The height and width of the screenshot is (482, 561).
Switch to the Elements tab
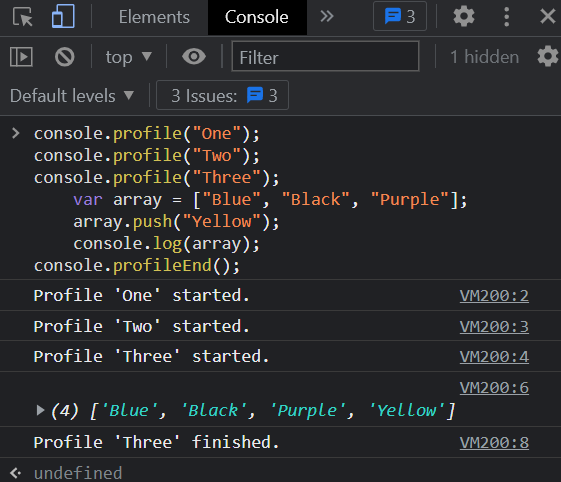(154, 17)
